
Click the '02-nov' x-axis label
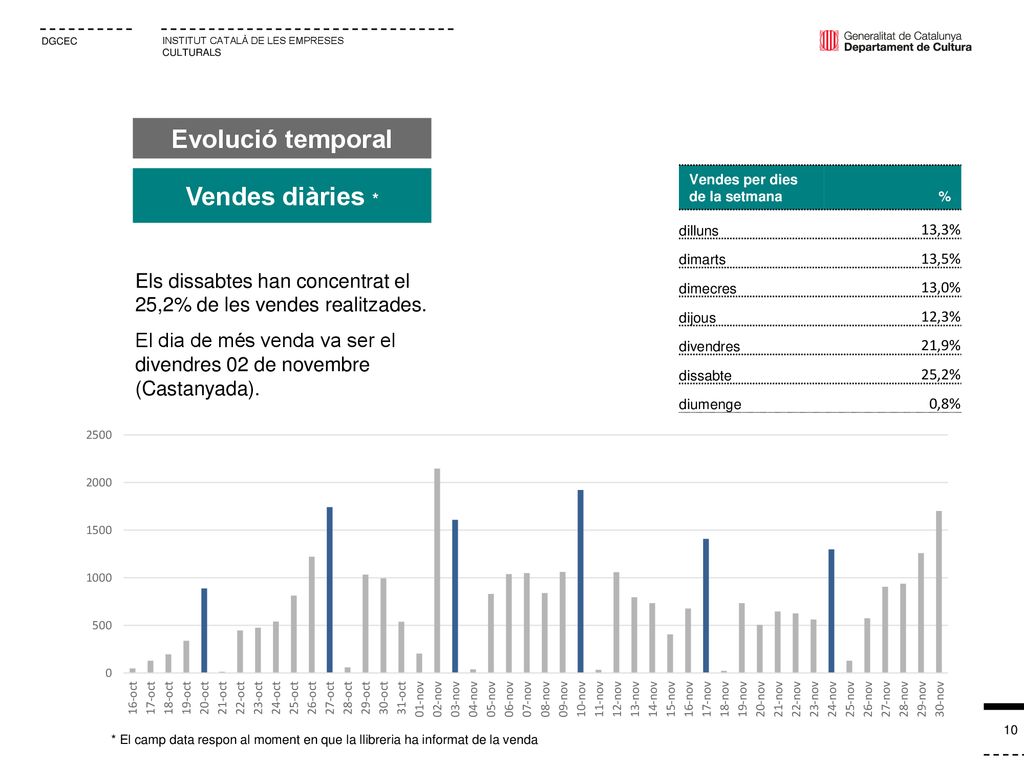pyautogui.click(x=437, y=699)
